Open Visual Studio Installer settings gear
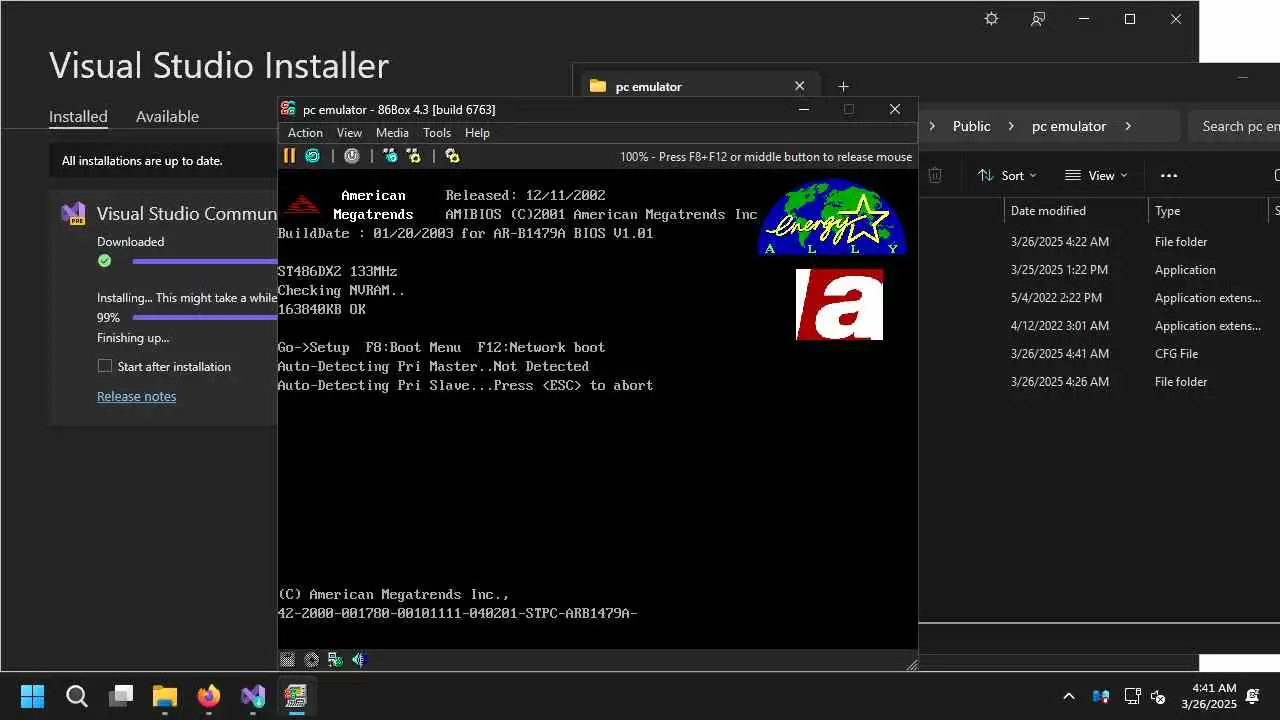Image resolution: width=1280 pixels, height=720 pixels. tap(991, 19)
